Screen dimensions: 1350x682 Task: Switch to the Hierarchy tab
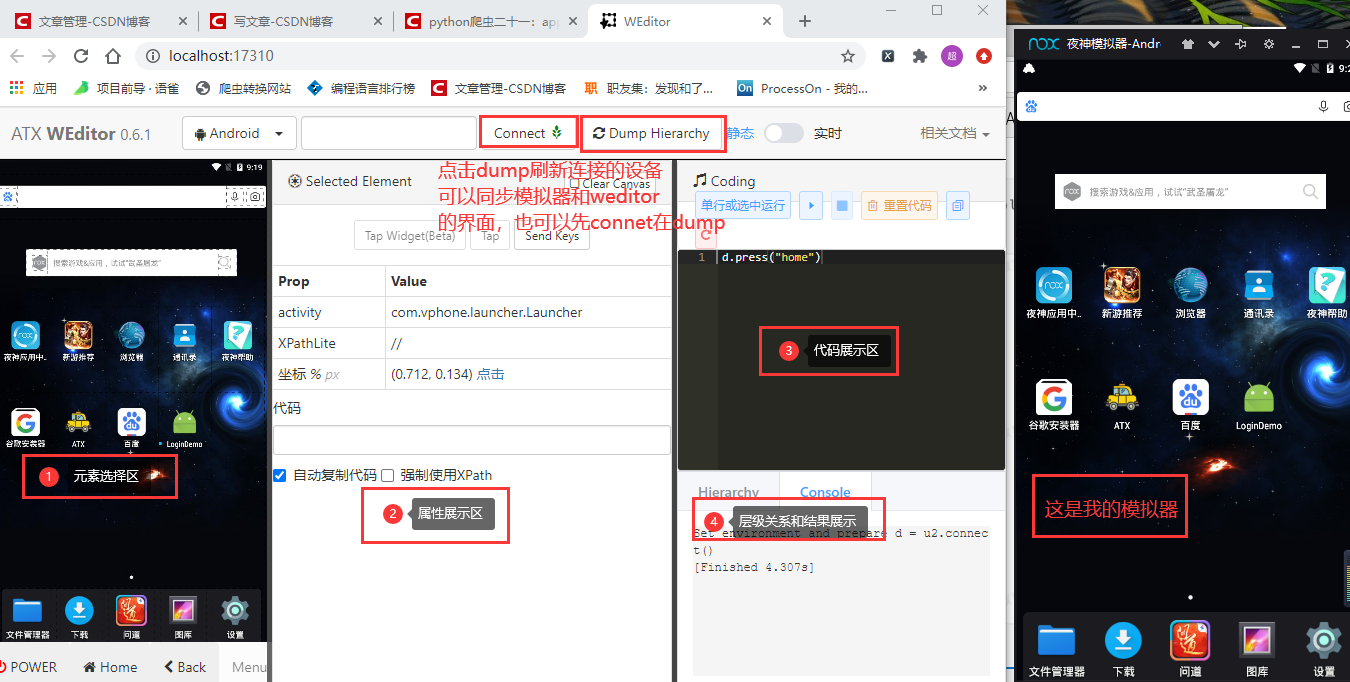[x=728, y=492]
